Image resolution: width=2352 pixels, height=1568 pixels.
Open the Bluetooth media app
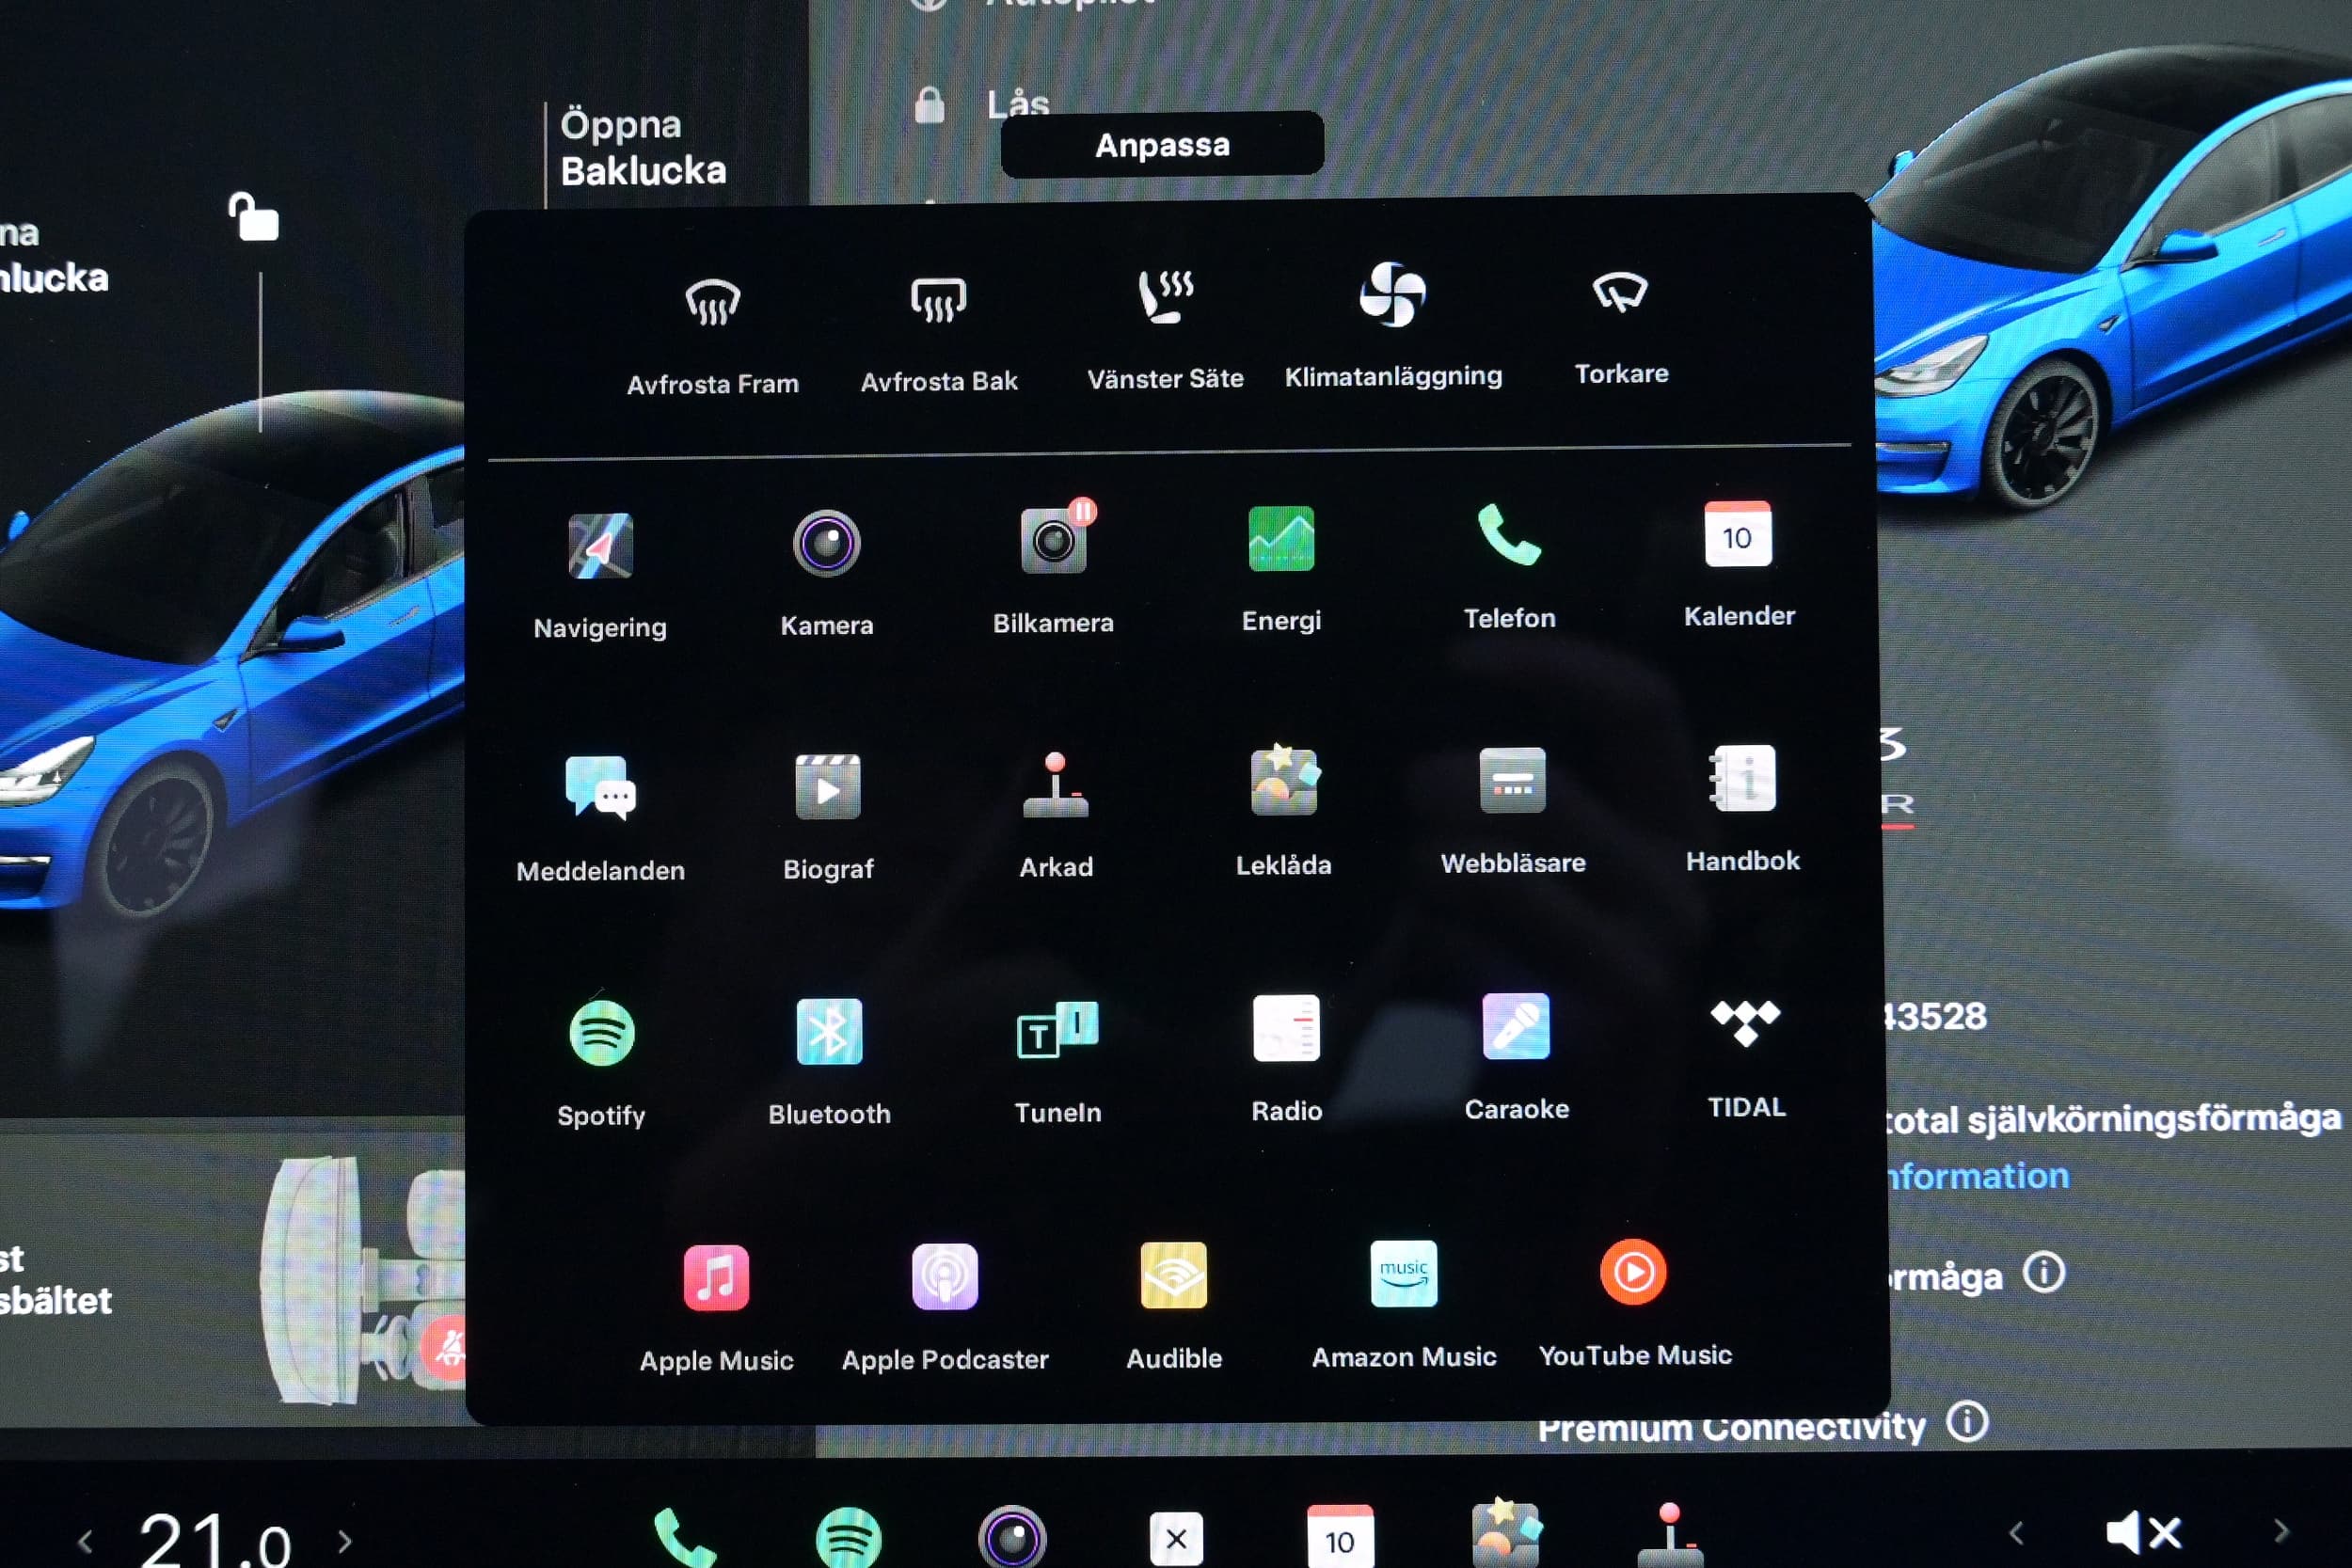tap(829, 1031)
